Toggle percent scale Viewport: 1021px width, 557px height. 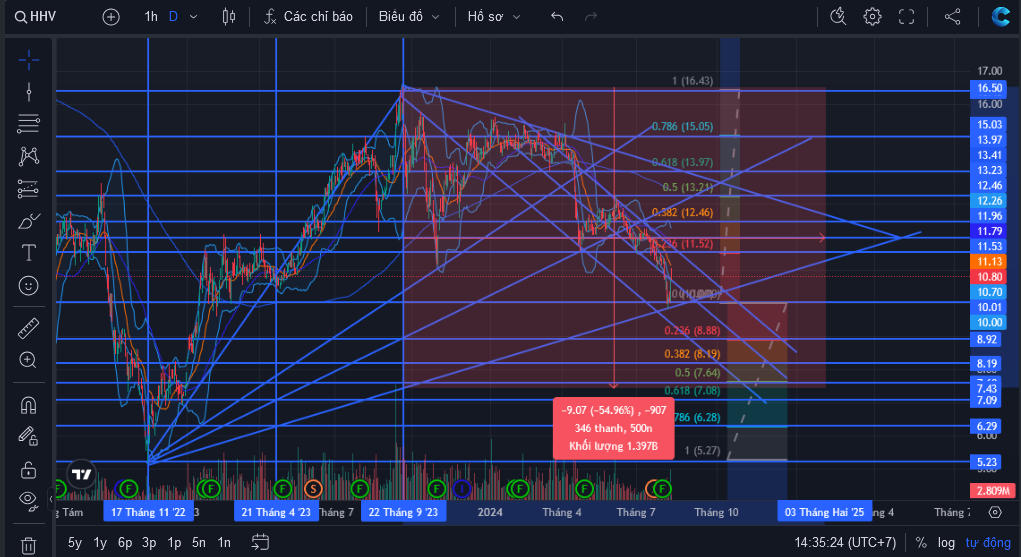pyautogui.click(x=921, y=543)
